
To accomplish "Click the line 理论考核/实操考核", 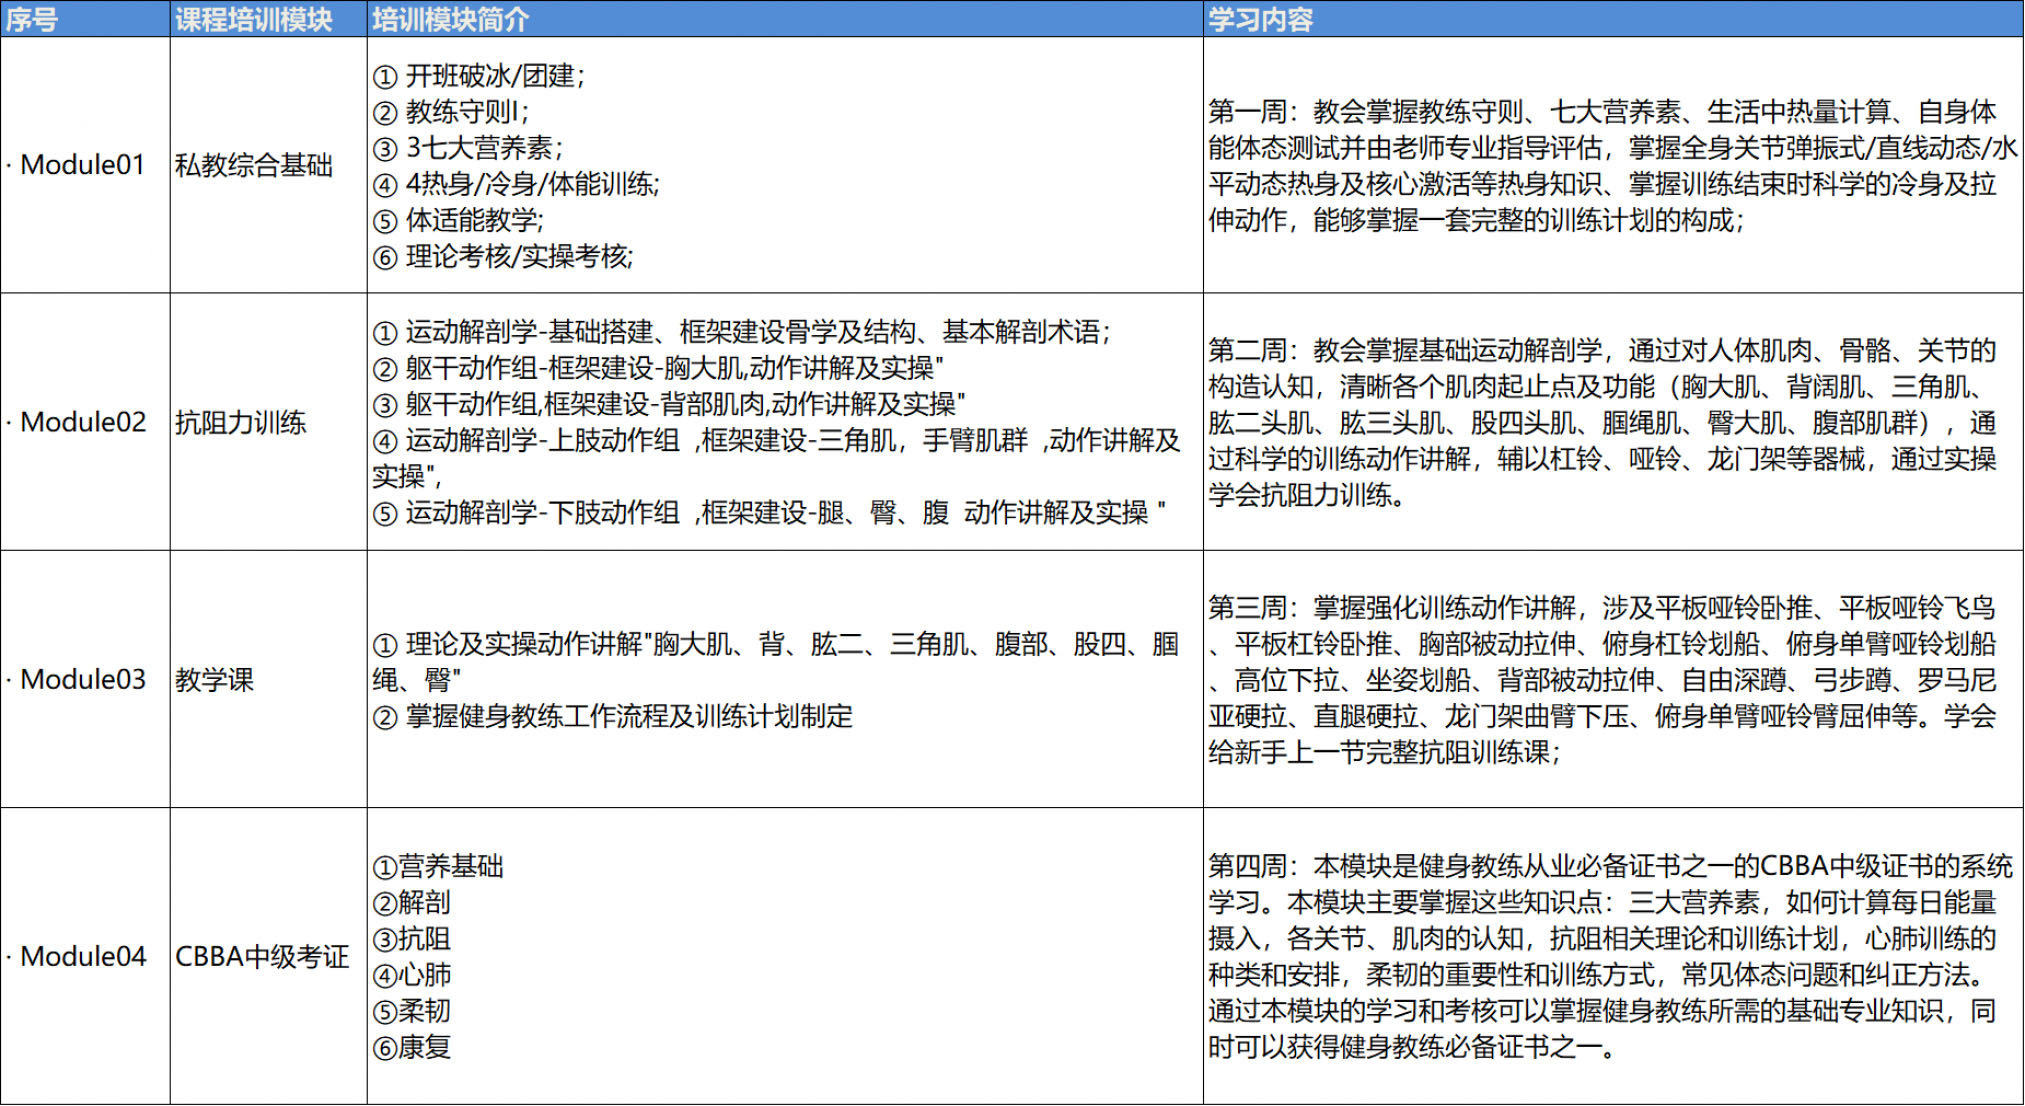I will click(503, 256).
